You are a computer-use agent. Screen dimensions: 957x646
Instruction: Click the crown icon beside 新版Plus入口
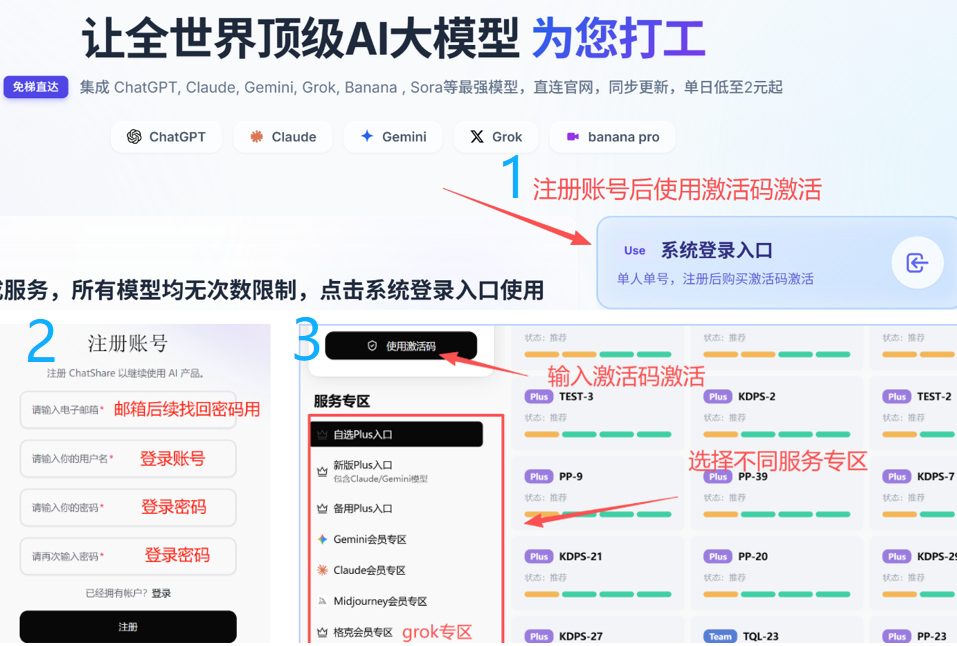click(x=322, y=471)
